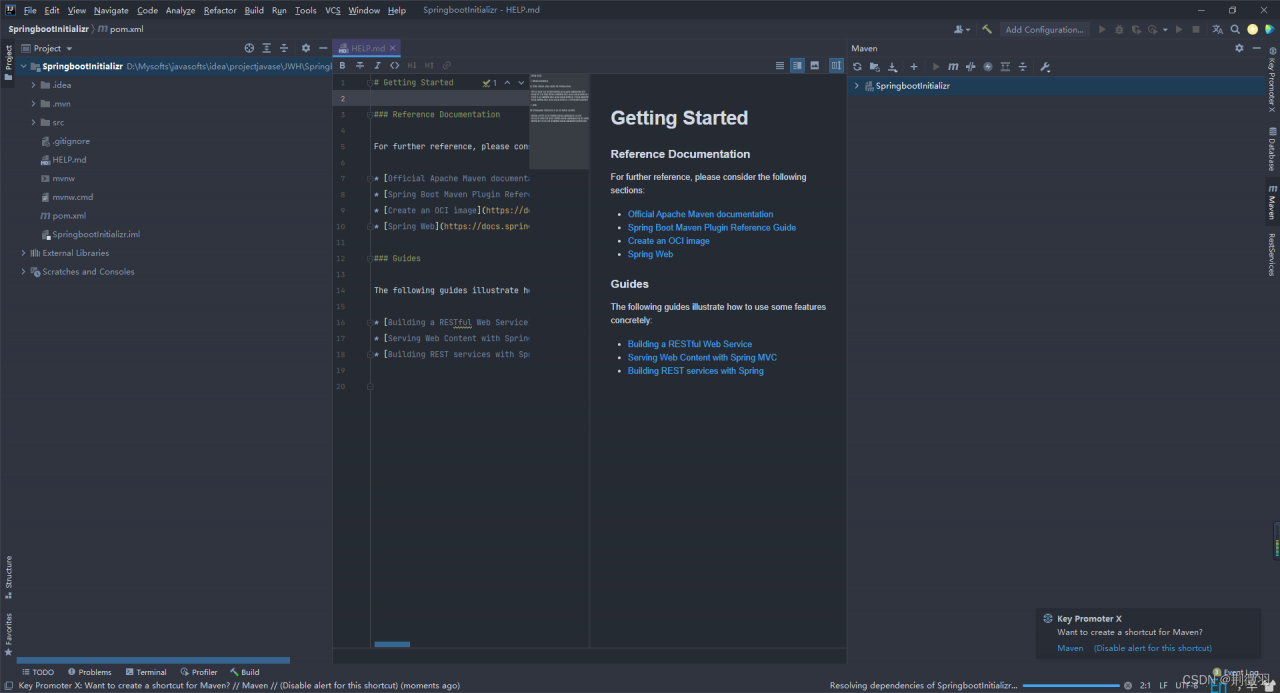Click the Add Maven Projects plus icon
Viewport: 1280px width, 693px height.
[913, 67]
